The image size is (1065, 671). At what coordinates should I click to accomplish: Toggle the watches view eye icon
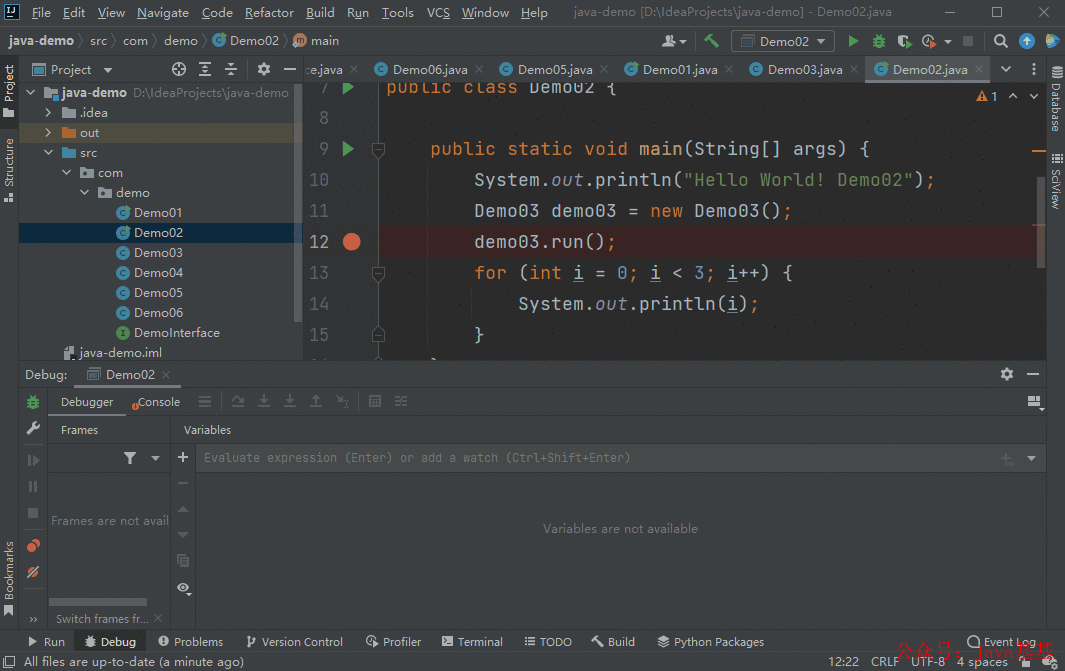pyautogui.click(x=183, y=588)
